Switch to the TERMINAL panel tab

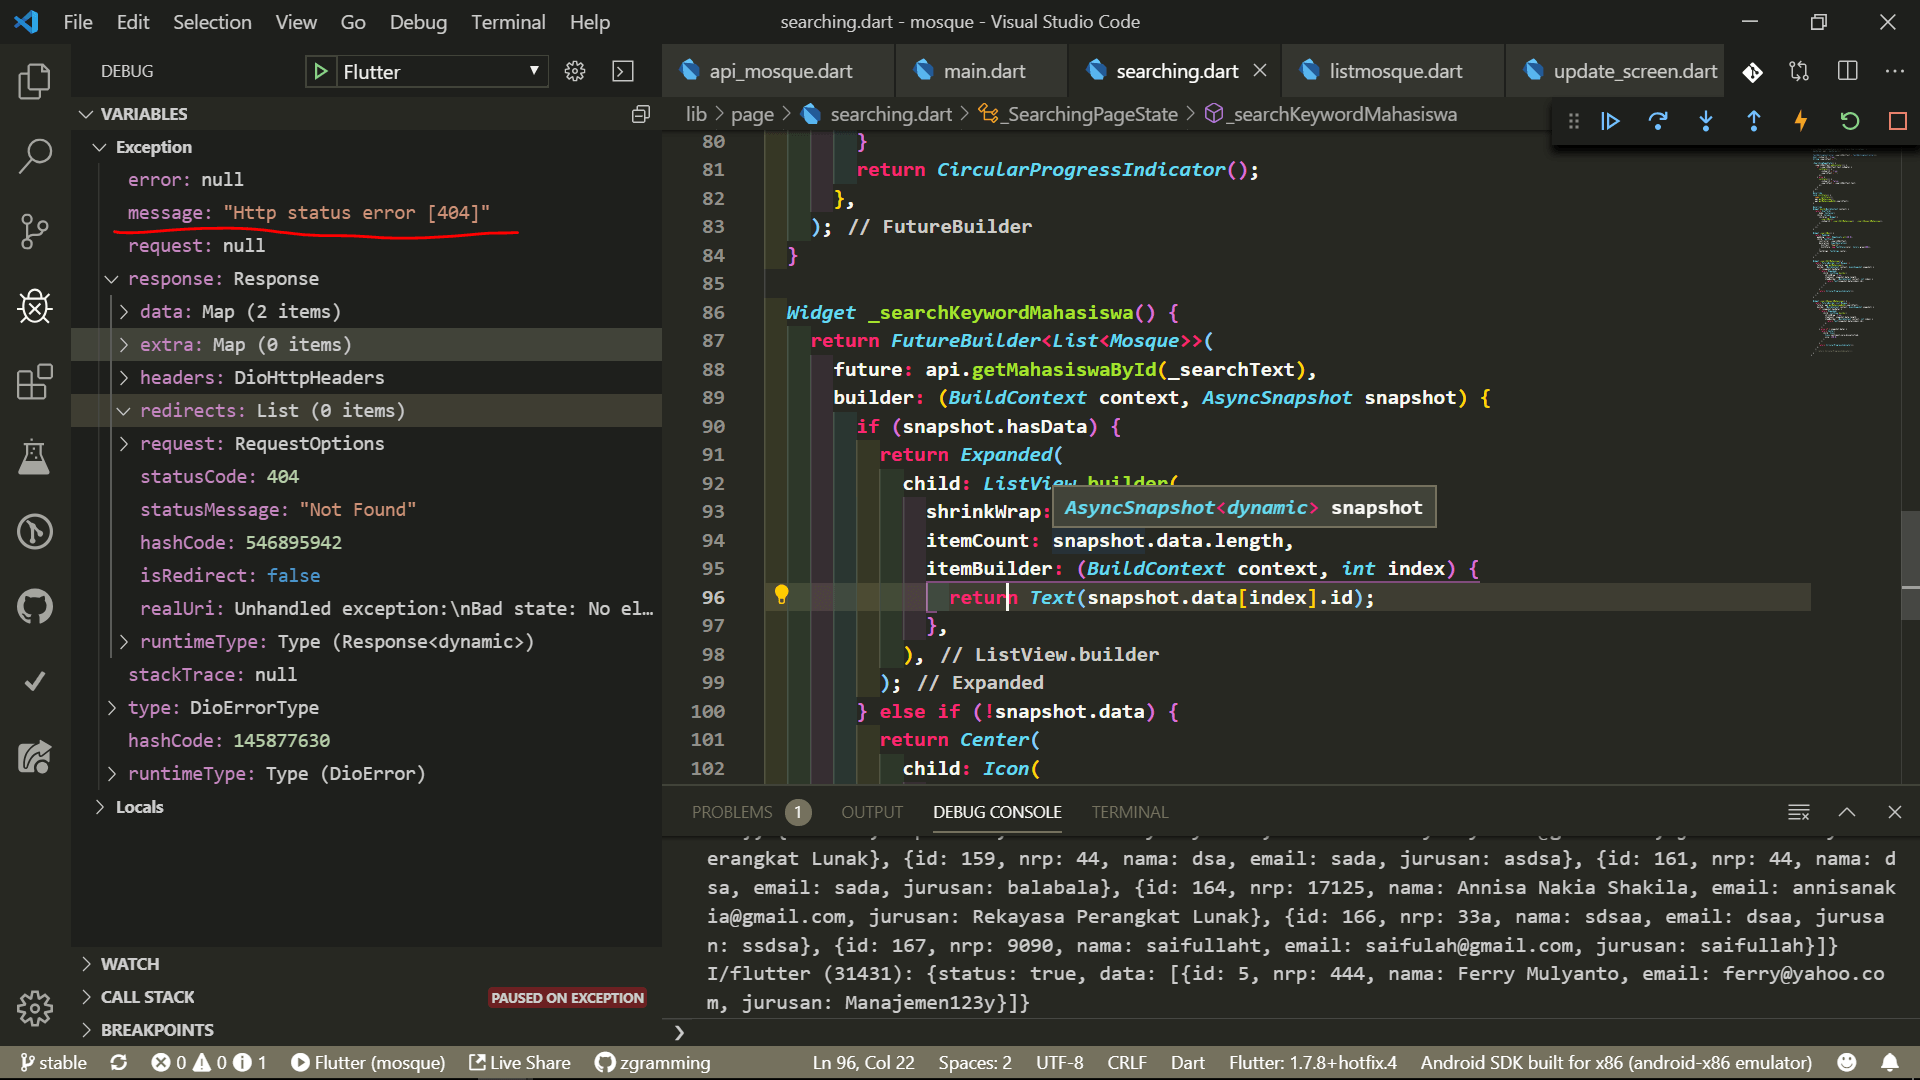click(x=1129, y=812)
